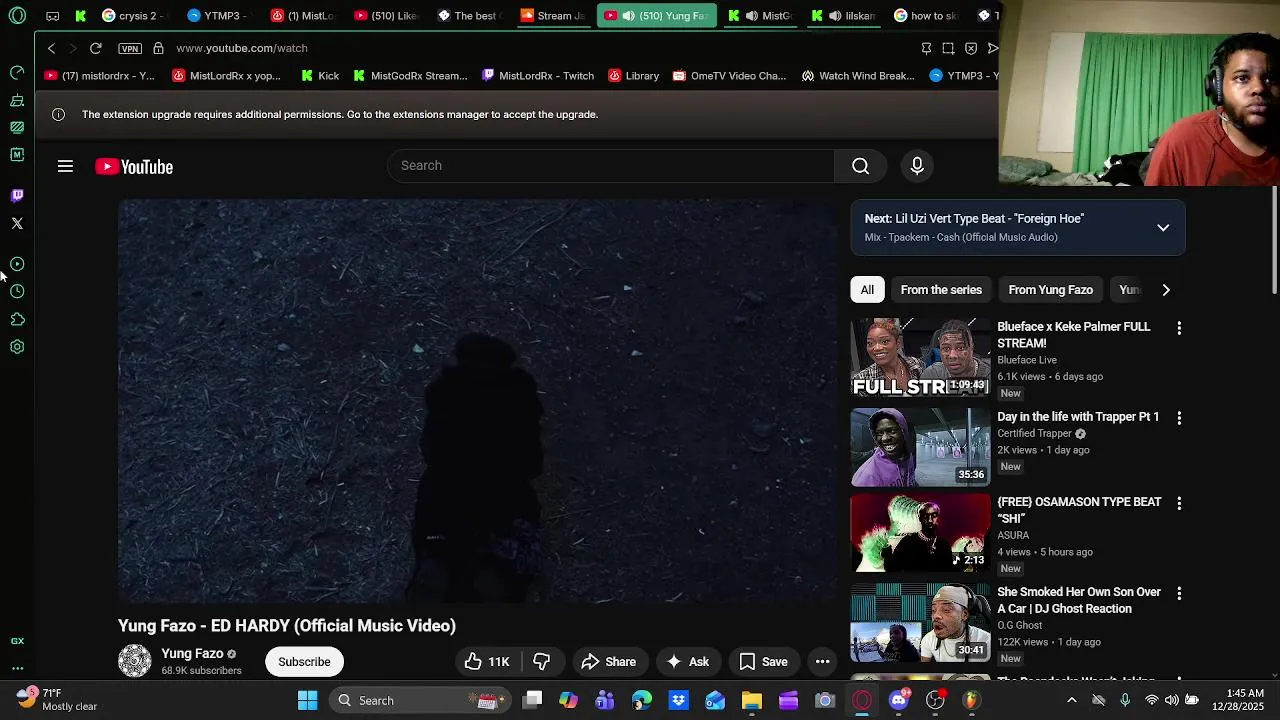Share the Yung Fazo video
Image resolution: width=1280 pixels, height=720 pixels.
[x=608, y=661]
